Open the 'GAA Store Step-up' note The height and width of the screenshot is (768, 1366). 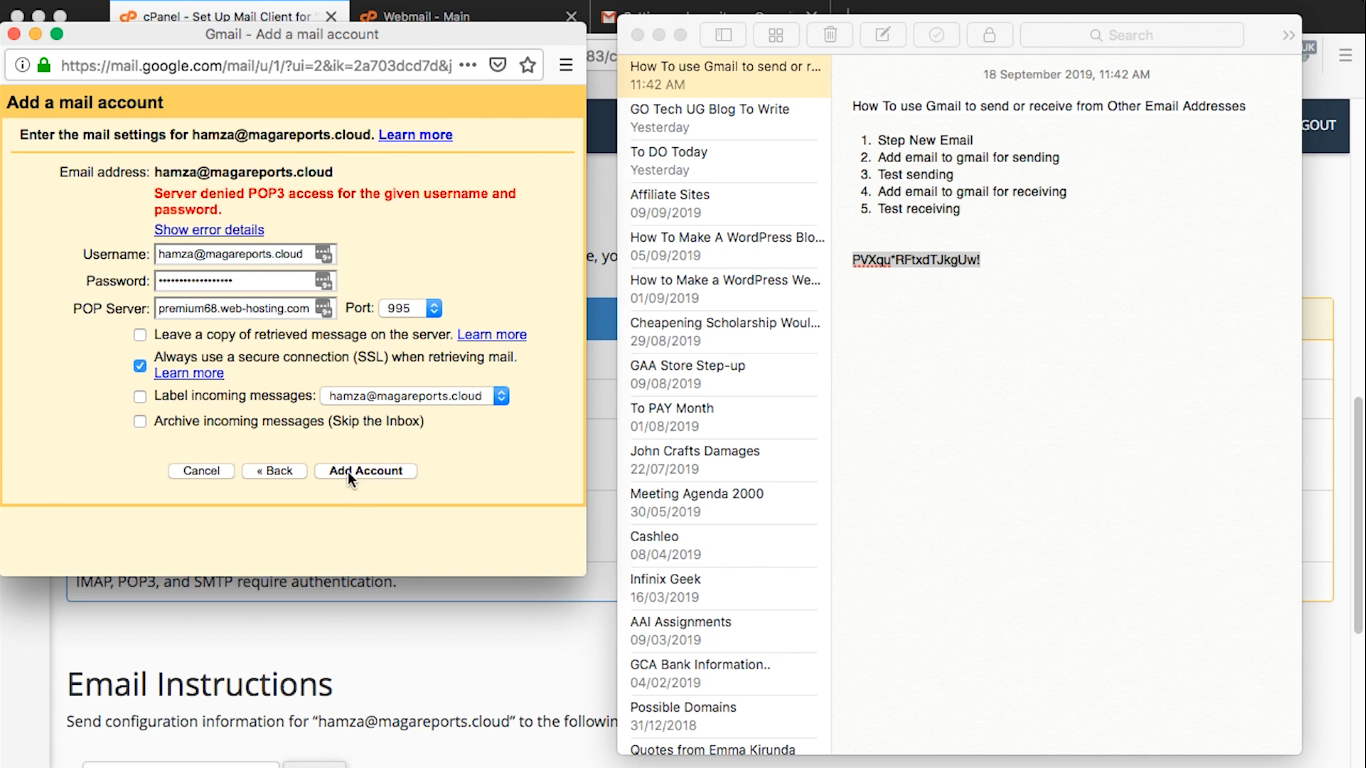(724, 375)
